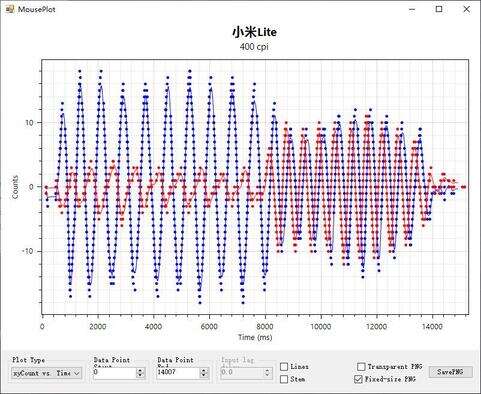Click the 14000 tick label on time axis
The image size is (481, 394).
click(x=432, y=326)
